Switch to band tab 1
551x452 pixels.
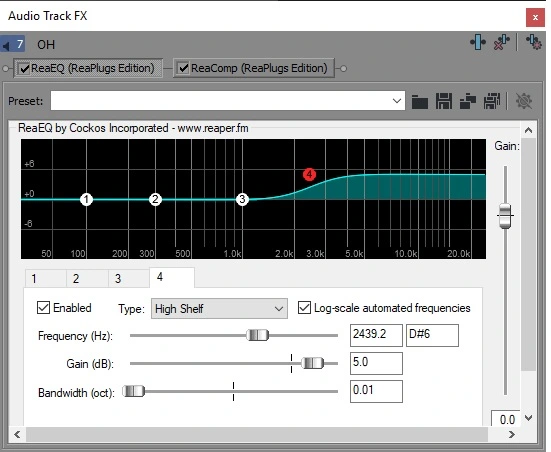point(46,279)
